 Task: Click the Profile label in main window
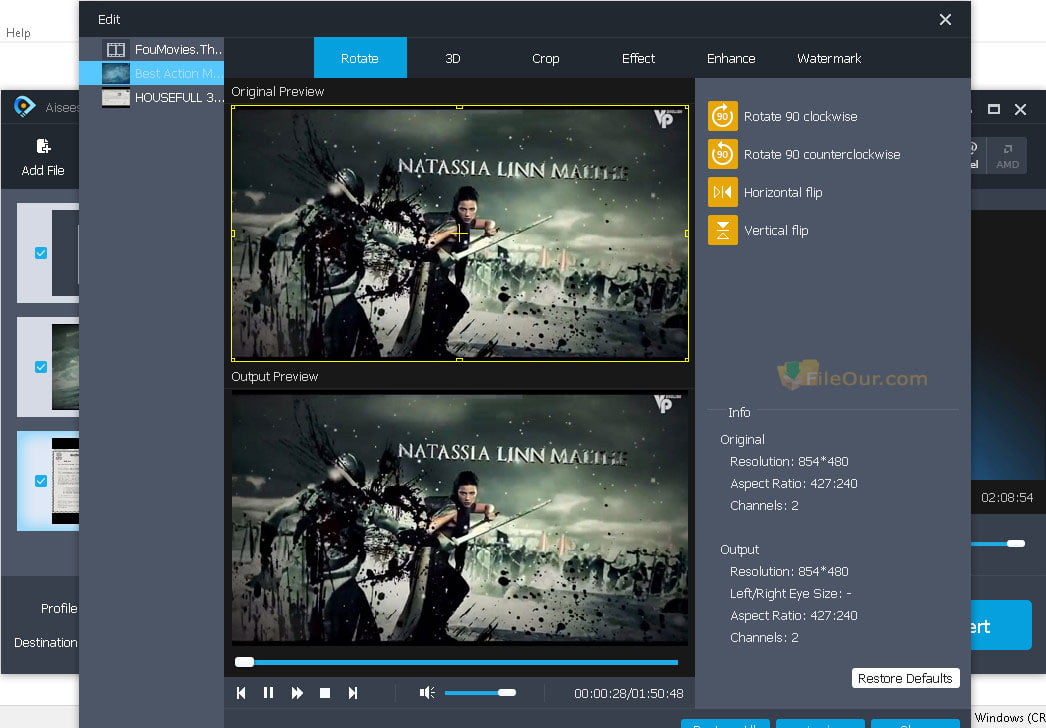(x=59, y=608)
